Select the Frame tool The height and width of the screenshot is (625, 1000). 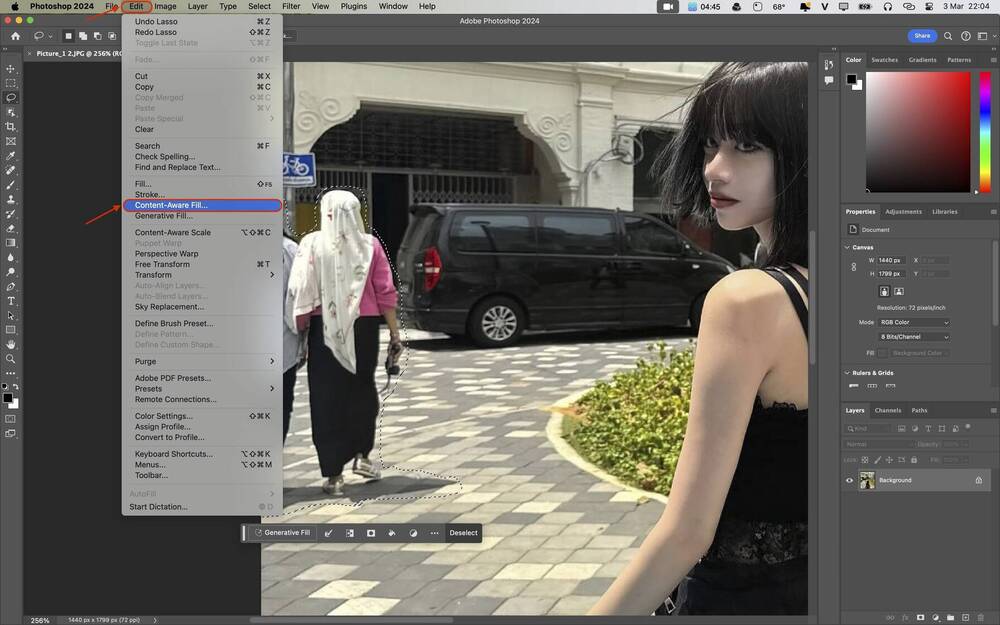pyautogui.click(x=10, y=142)
